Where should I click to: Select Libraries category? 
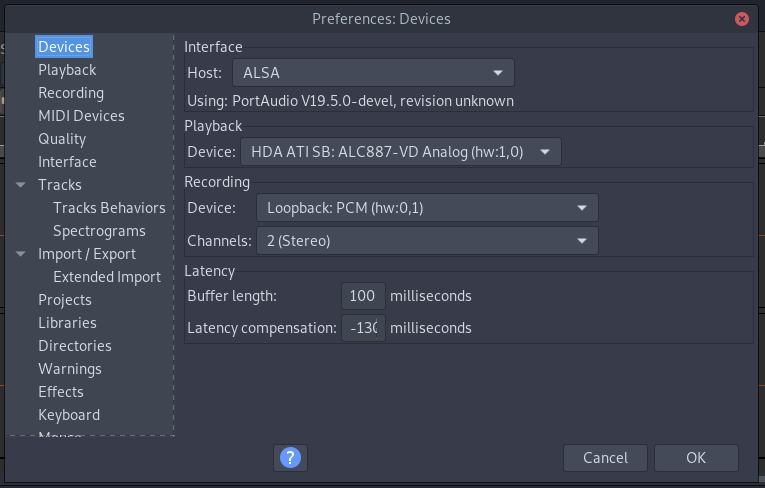pyautogui.click(x=67, y=323)
